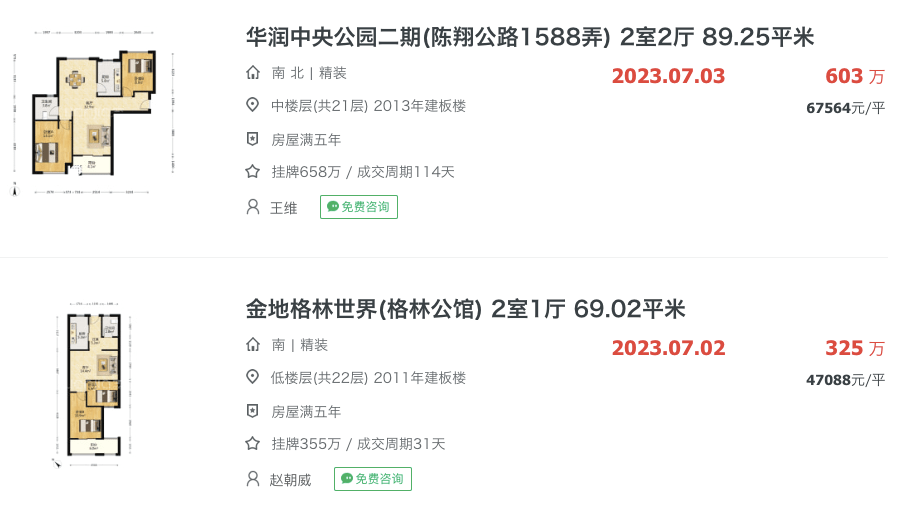Screen dimensions: 916x514
Task: Click shield icon in second listing
Action: tap(253, 411)
